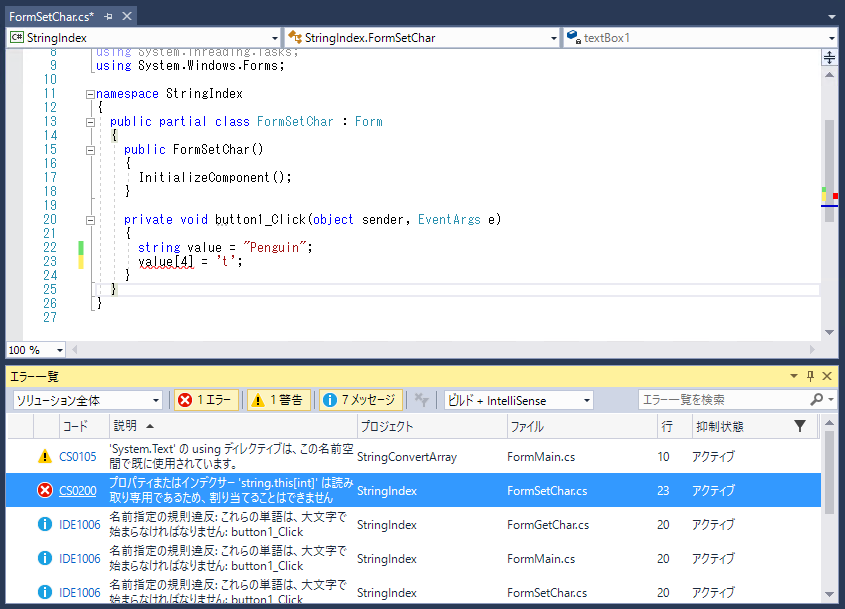Toggle the 1 error filter button
The width and height of the screenshot is (845, 609).
point(206,400)
